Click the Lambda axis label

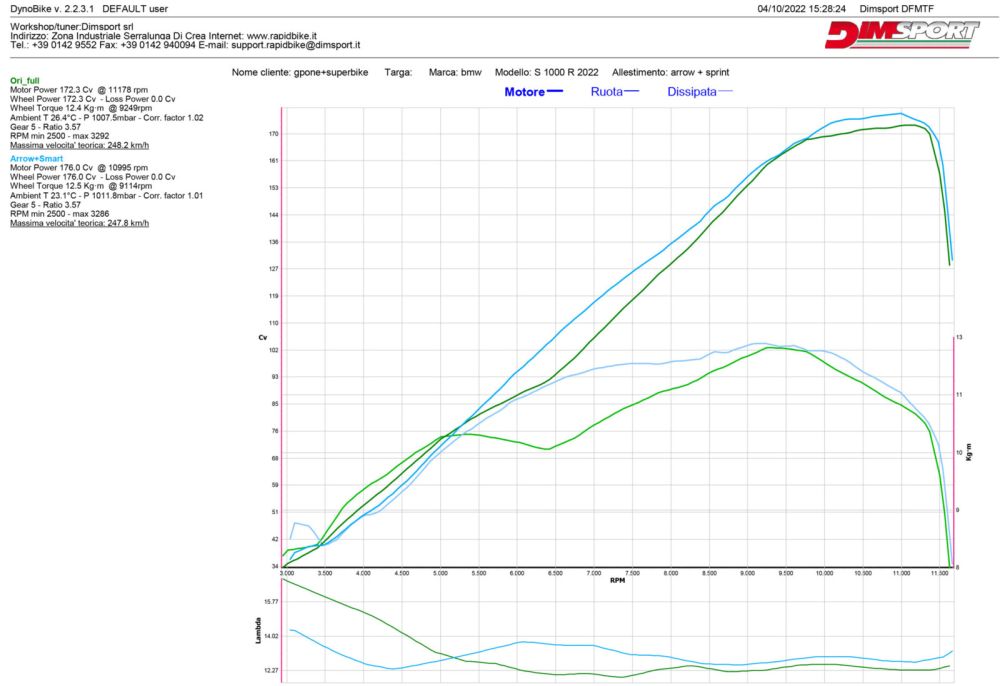coord(261,630)
